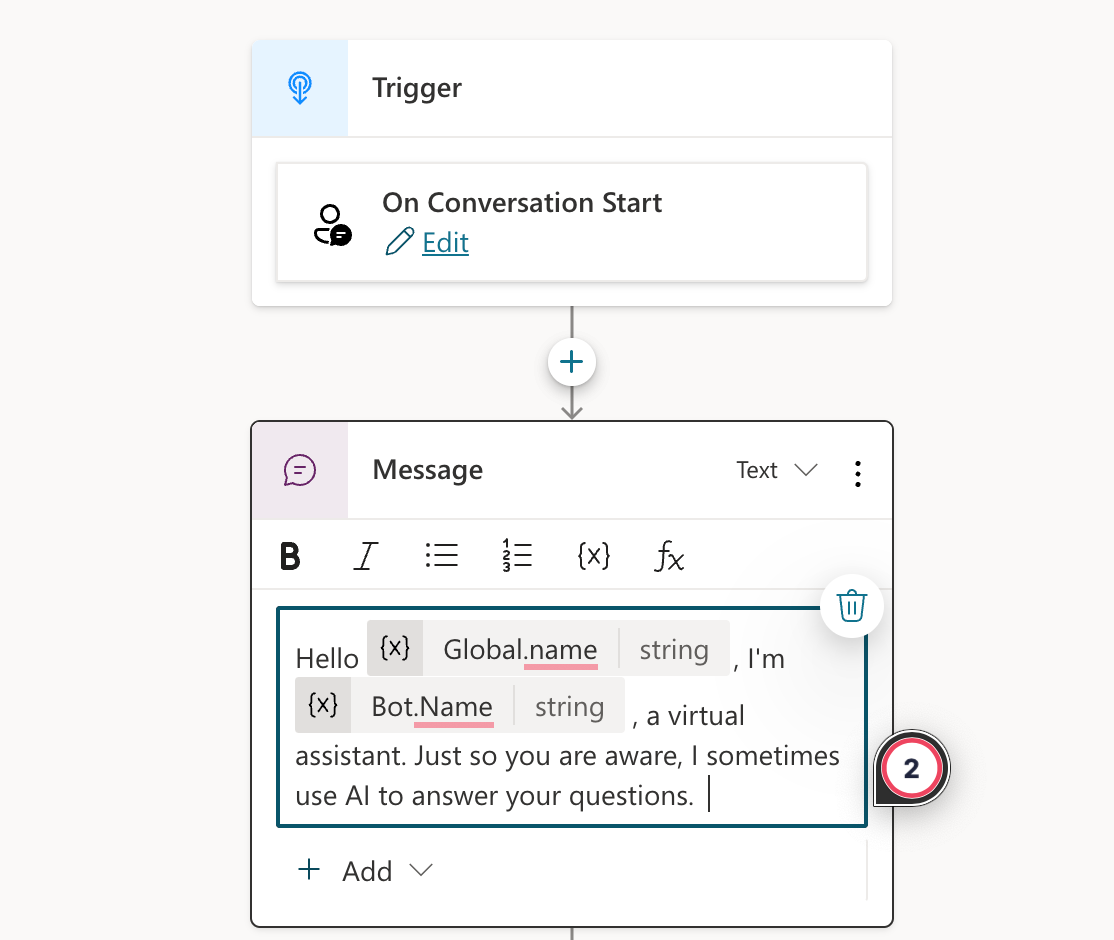The image size is (1114, 940).
Task: Open the fx formula editor
Action: [669, 556]
